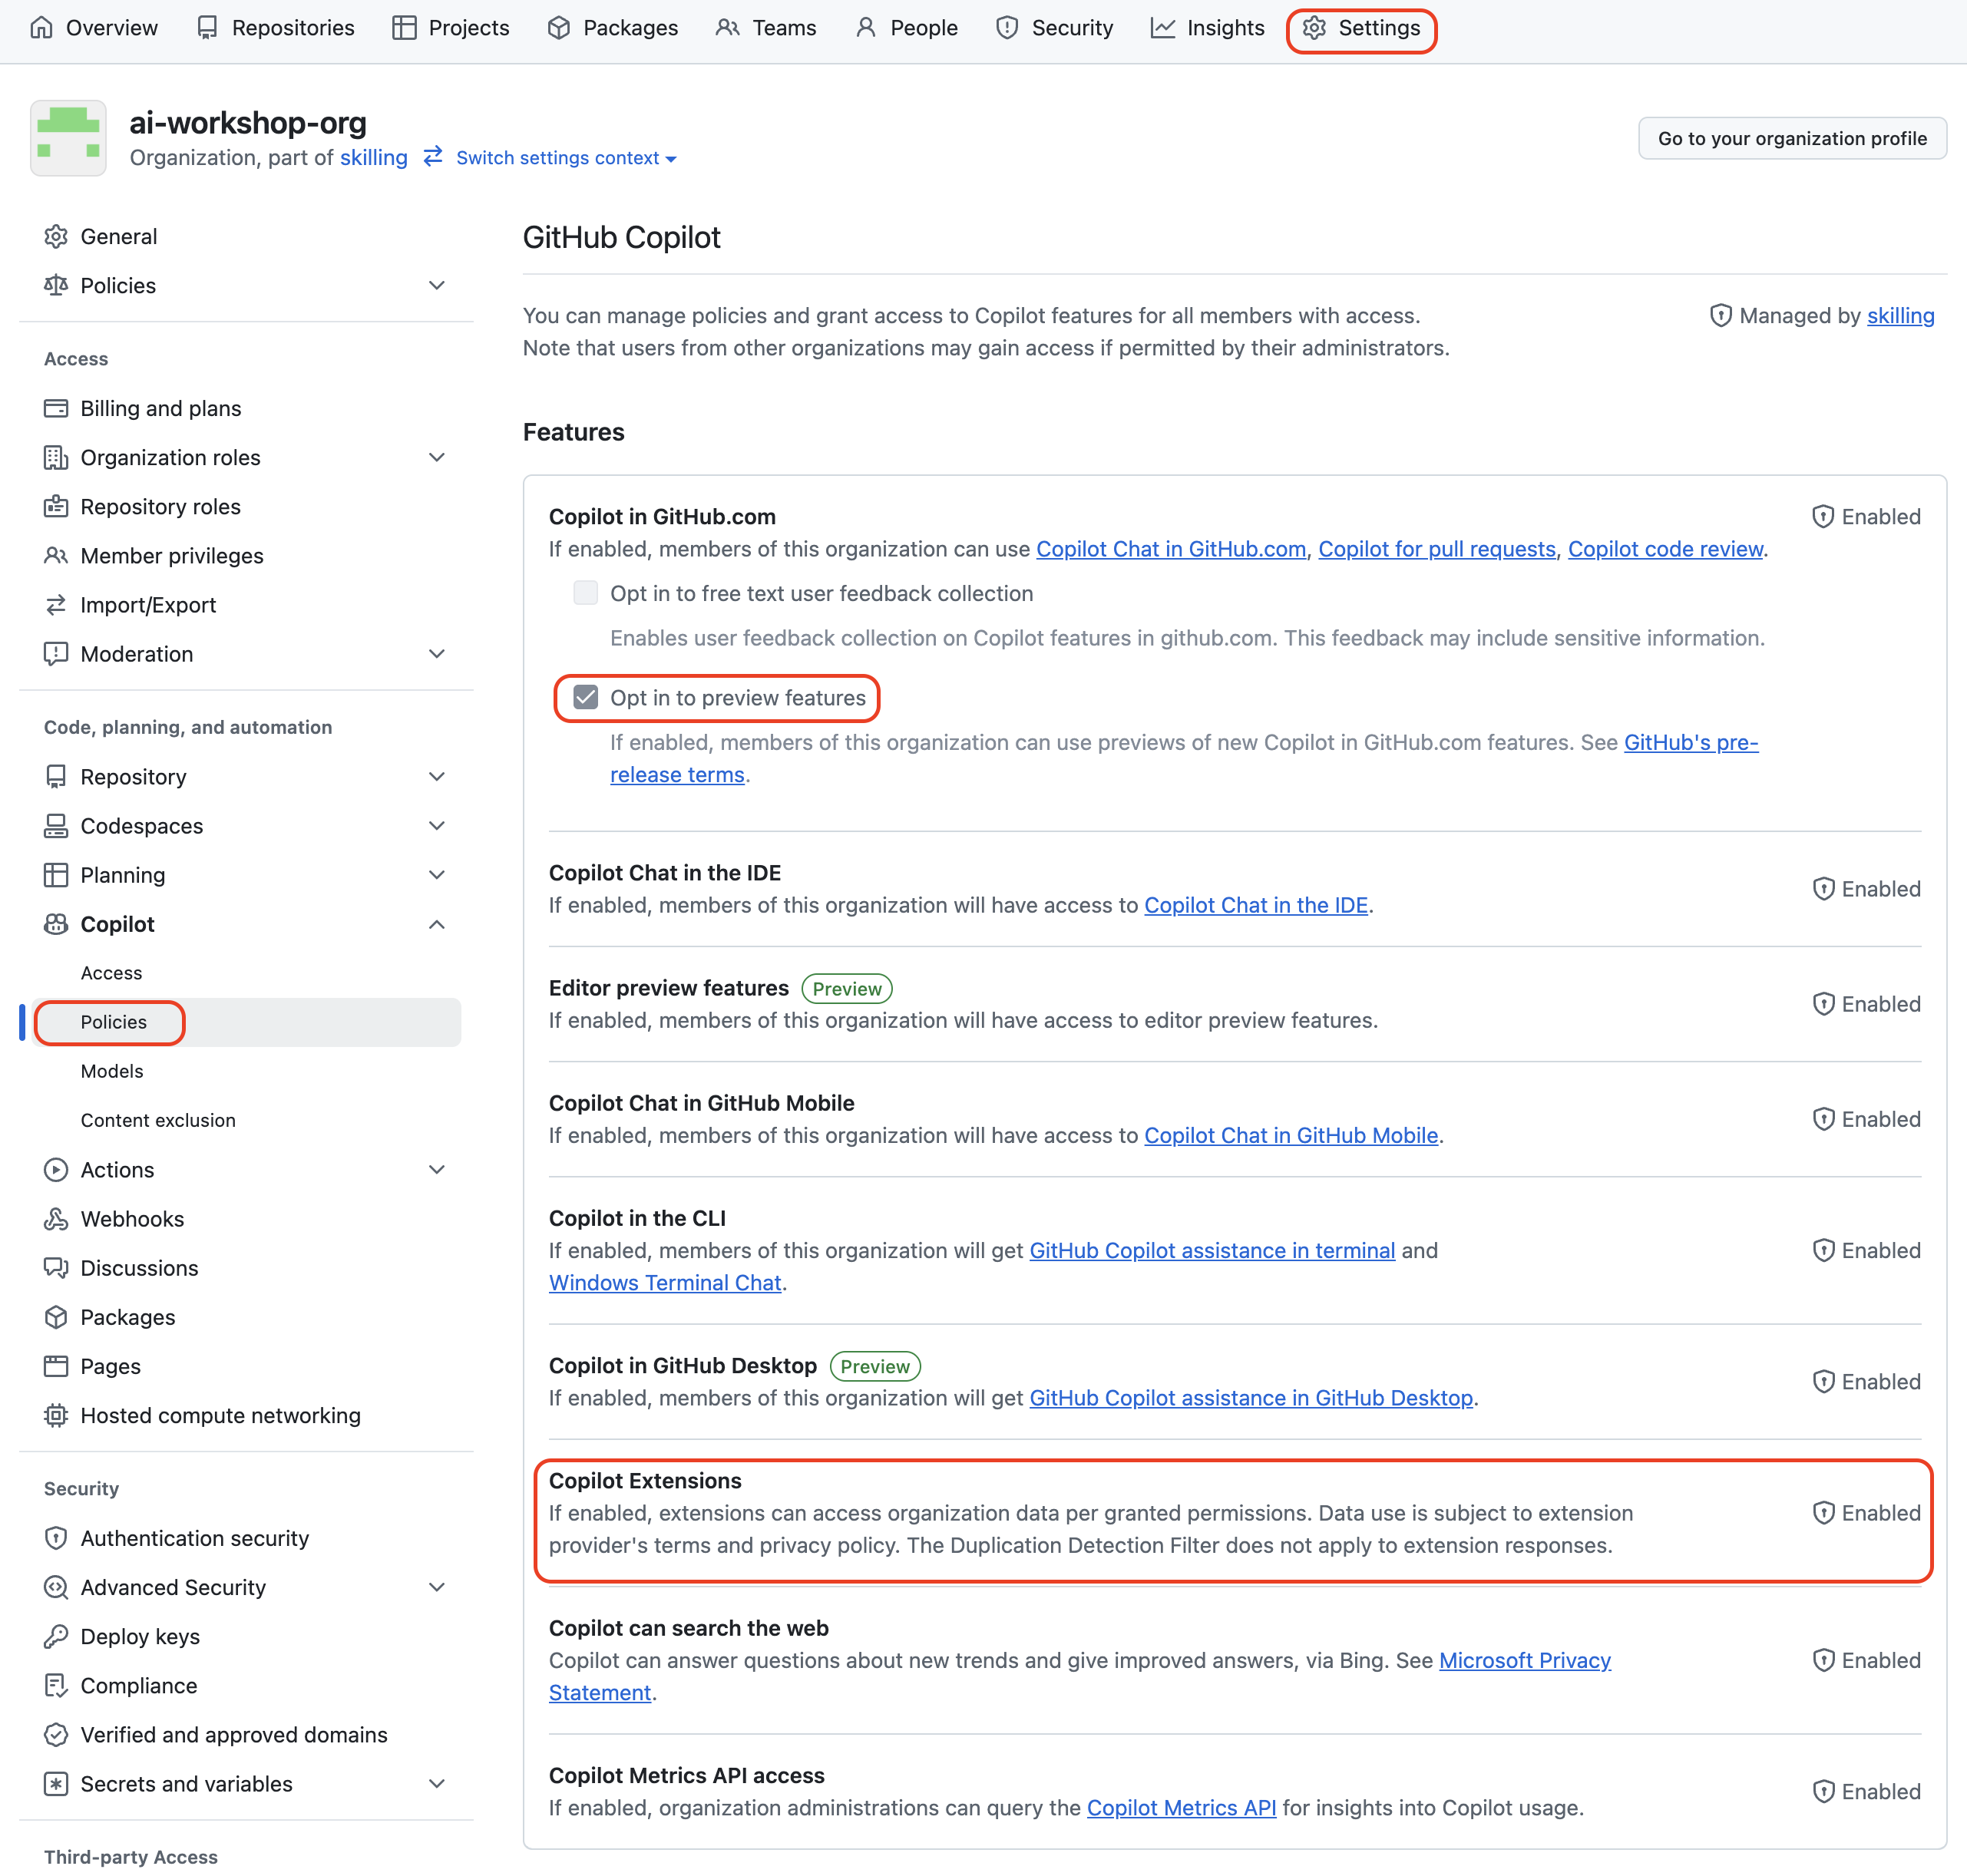The image size is (1967, 1876).
Task: Open the Insights tab
Action: (1208, 28)
